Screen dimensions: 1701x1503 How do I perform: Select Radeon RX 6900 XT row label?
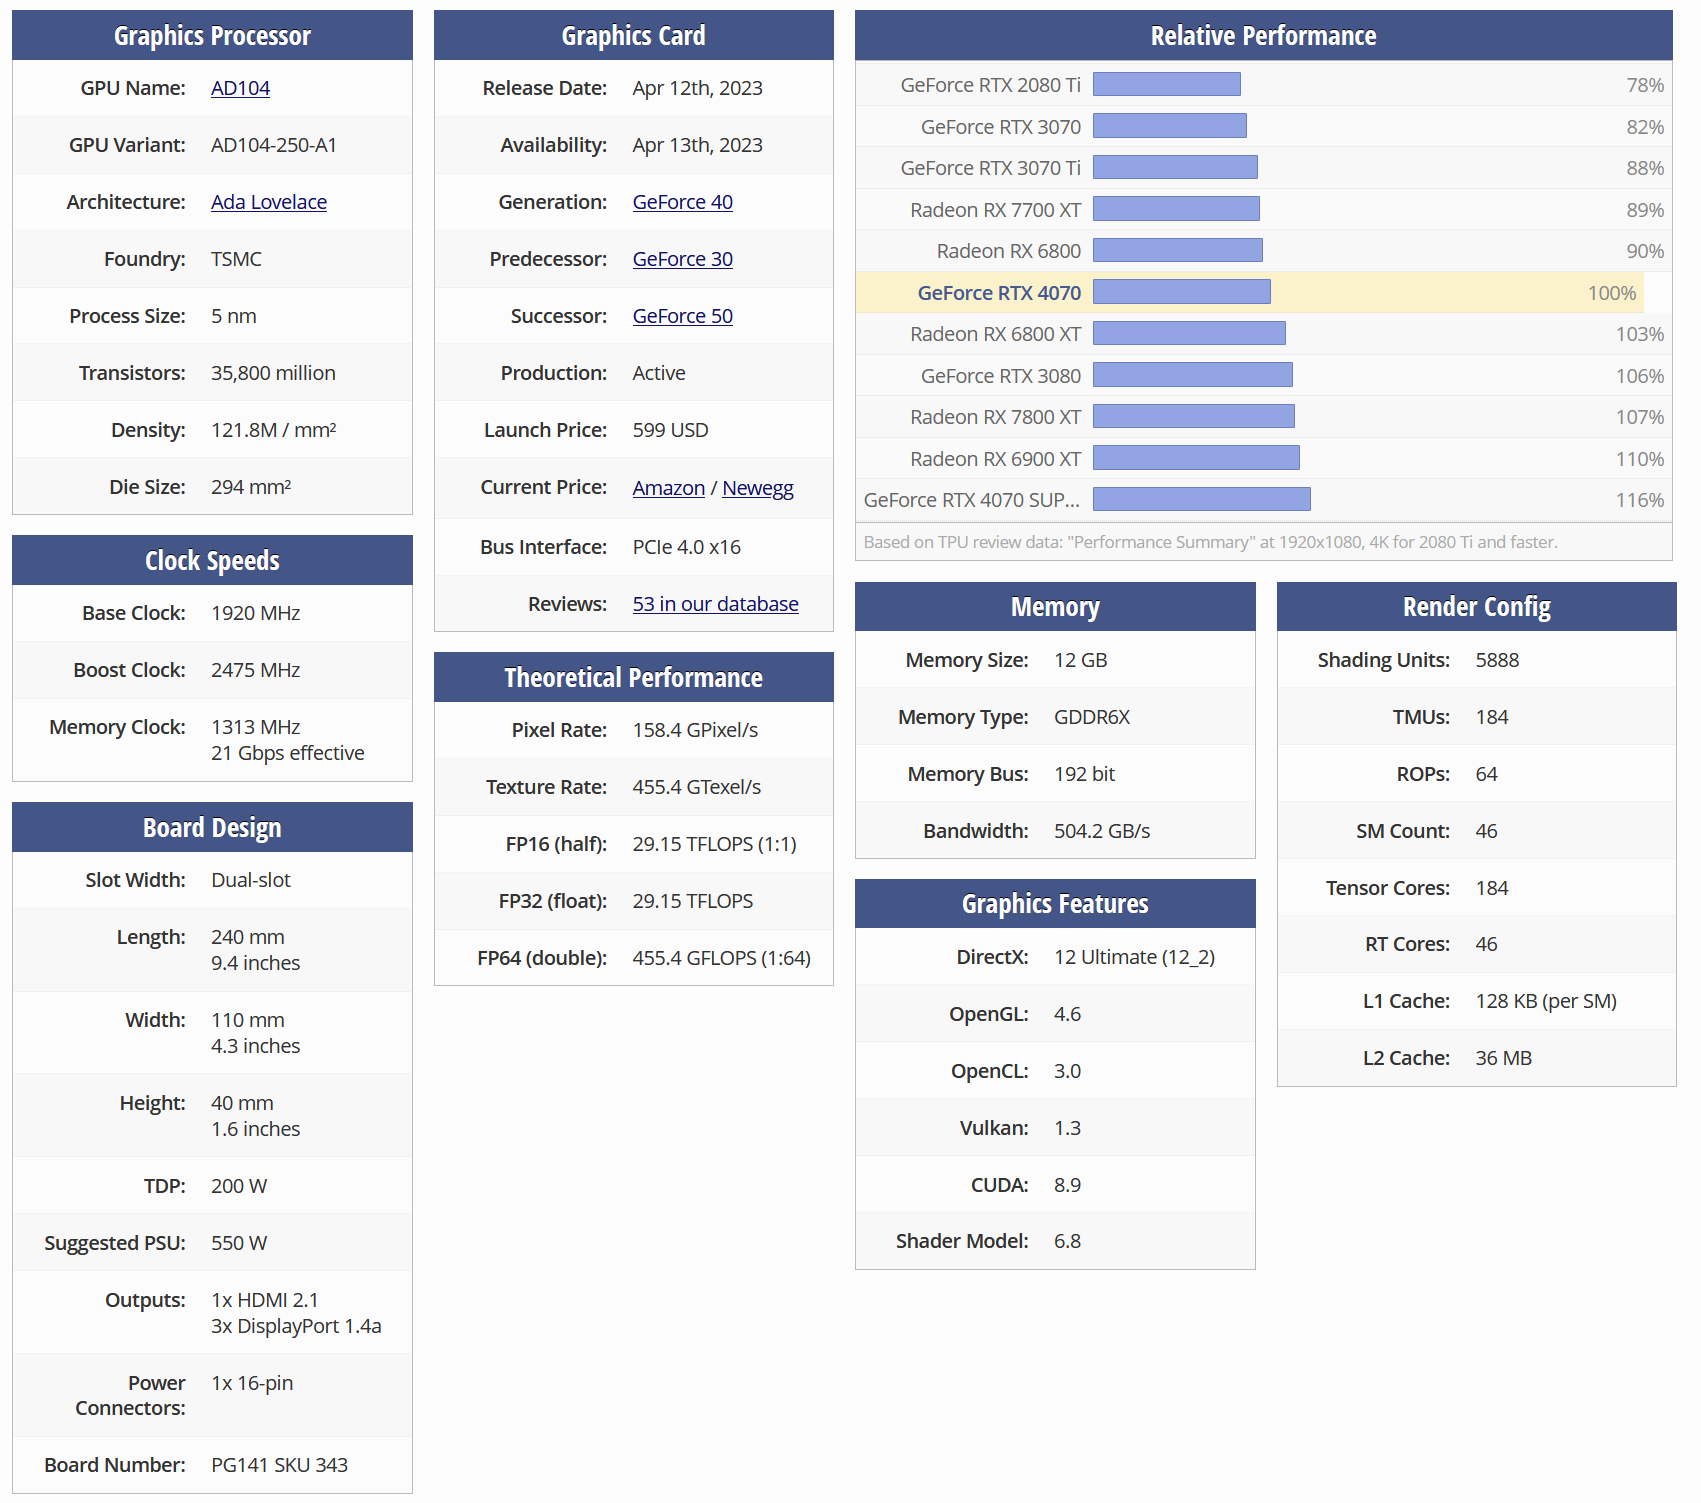996,459
